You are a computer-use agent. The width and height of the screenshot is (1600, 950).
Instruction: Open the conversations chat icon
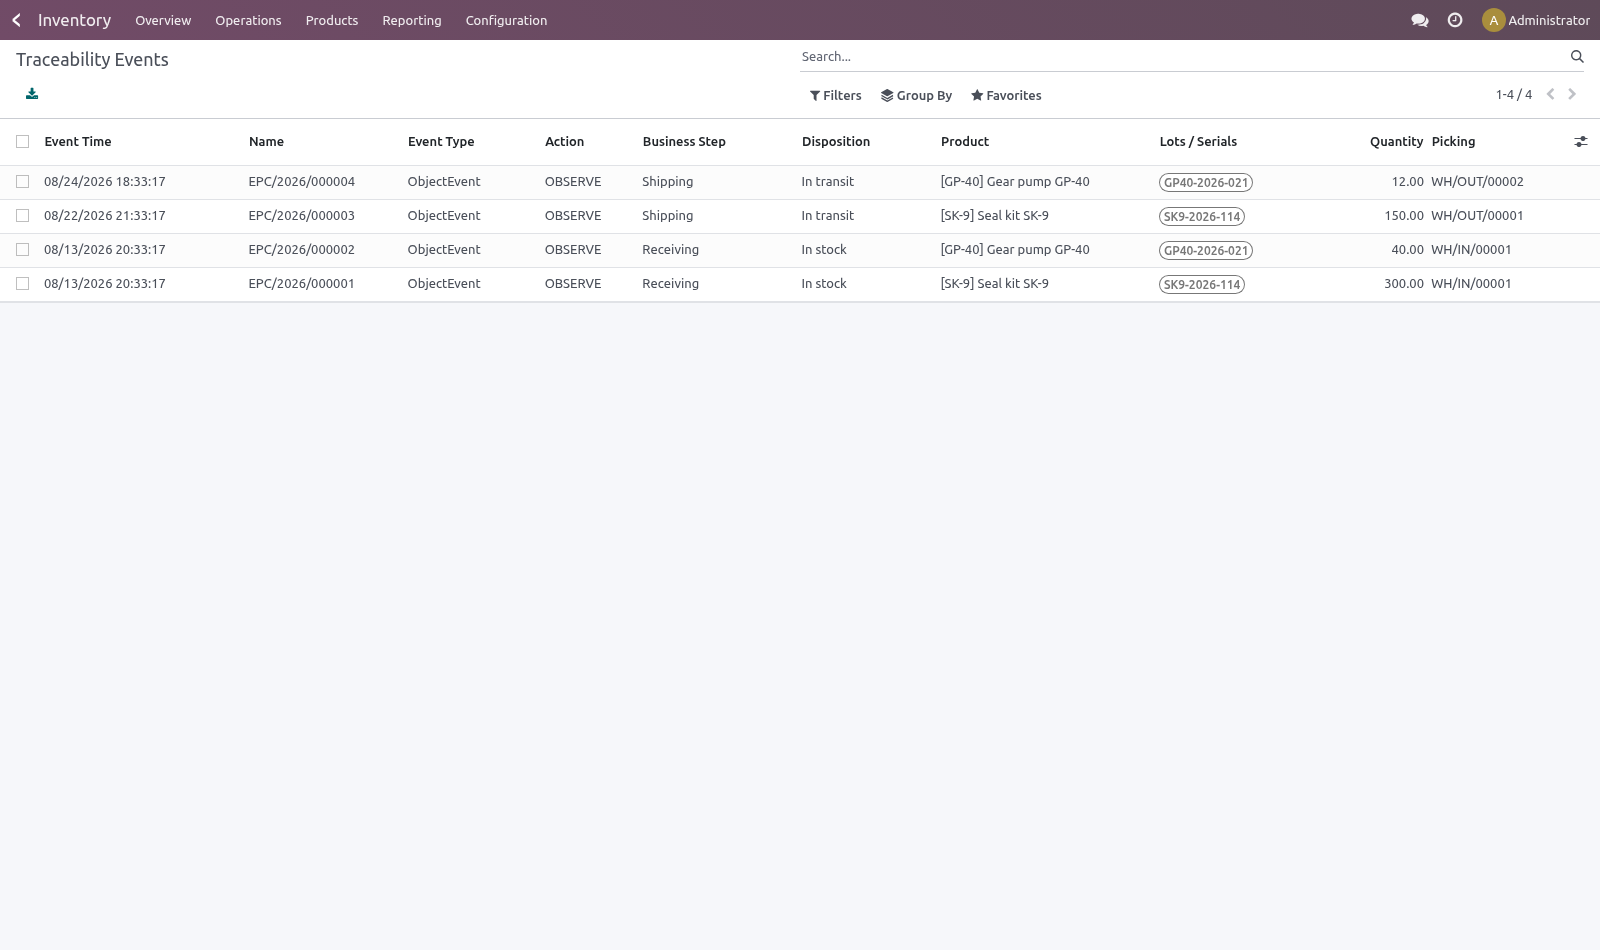coord(1419,20)
